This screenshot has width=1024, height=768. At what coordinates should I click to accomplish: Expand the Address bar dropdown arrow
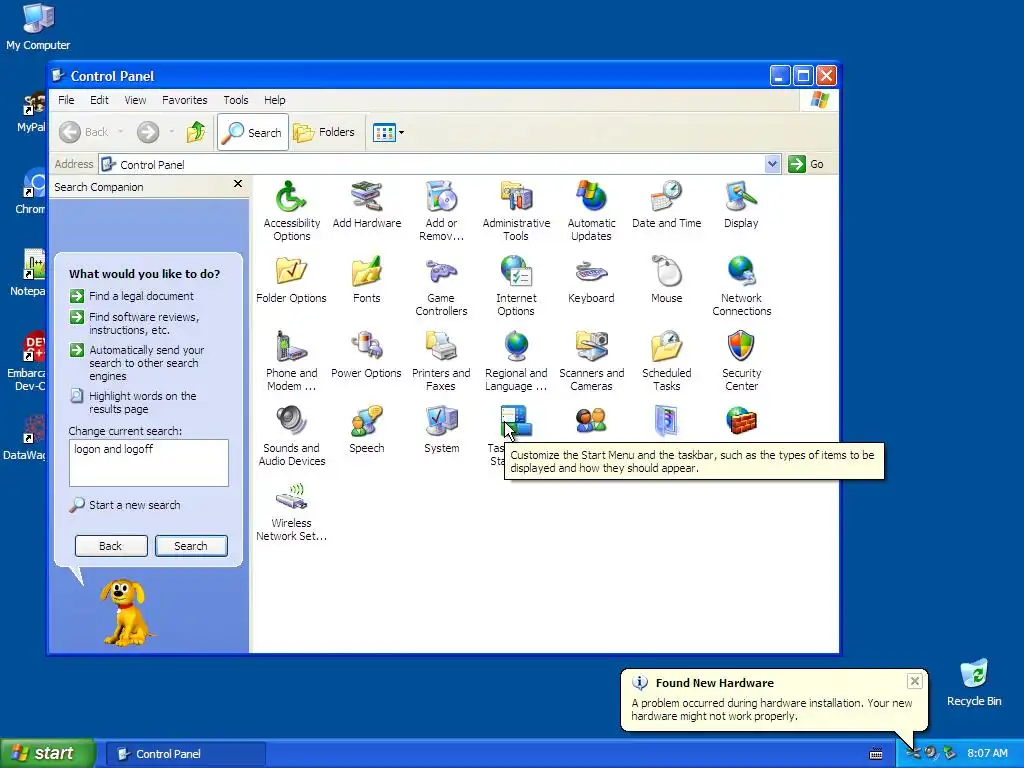coord(772,164)
